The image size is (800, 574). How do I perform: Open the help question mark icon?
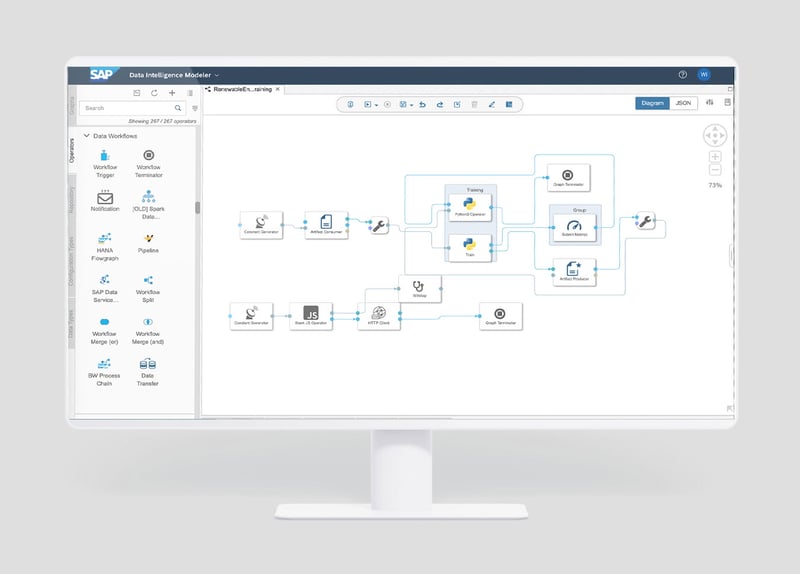pyautogui.click(x=683, y=74)
